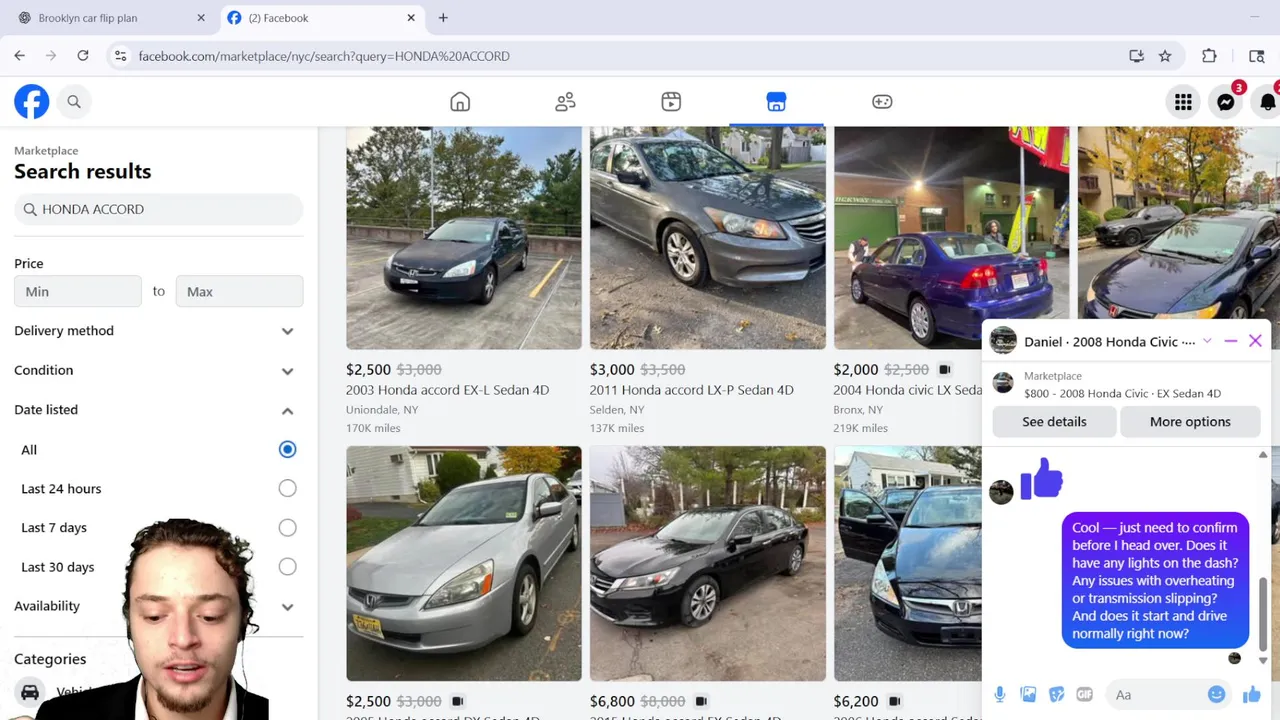
Task: Open the silver Accord photo priced $2,500
Action: coord(463,563)
